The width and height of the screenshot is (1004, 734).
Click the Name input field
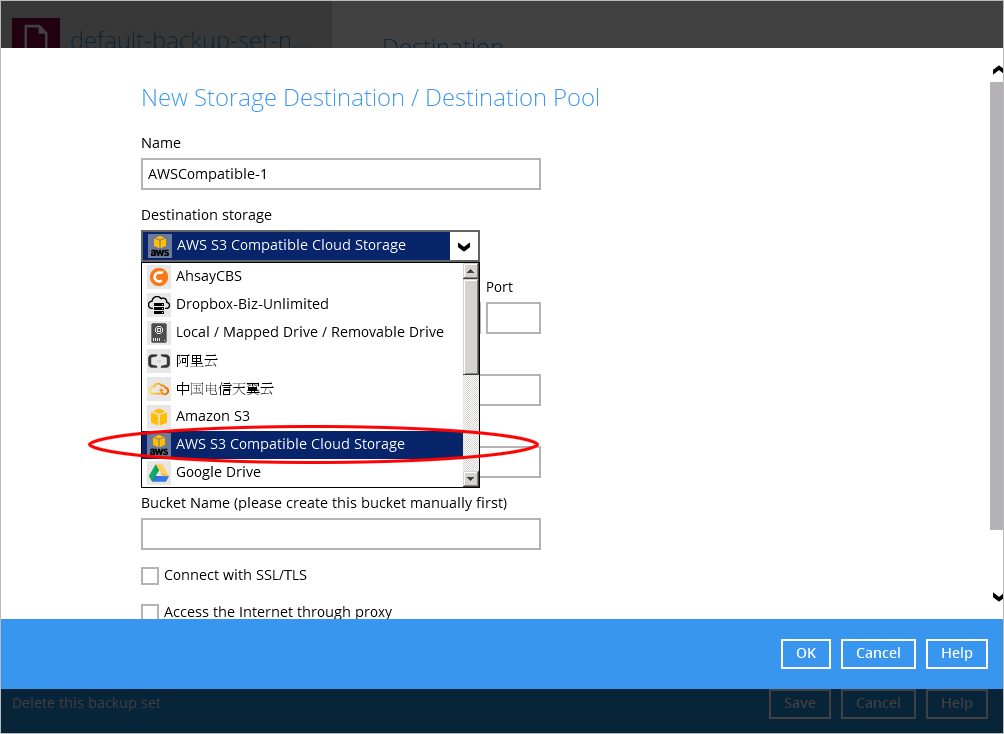341,174
